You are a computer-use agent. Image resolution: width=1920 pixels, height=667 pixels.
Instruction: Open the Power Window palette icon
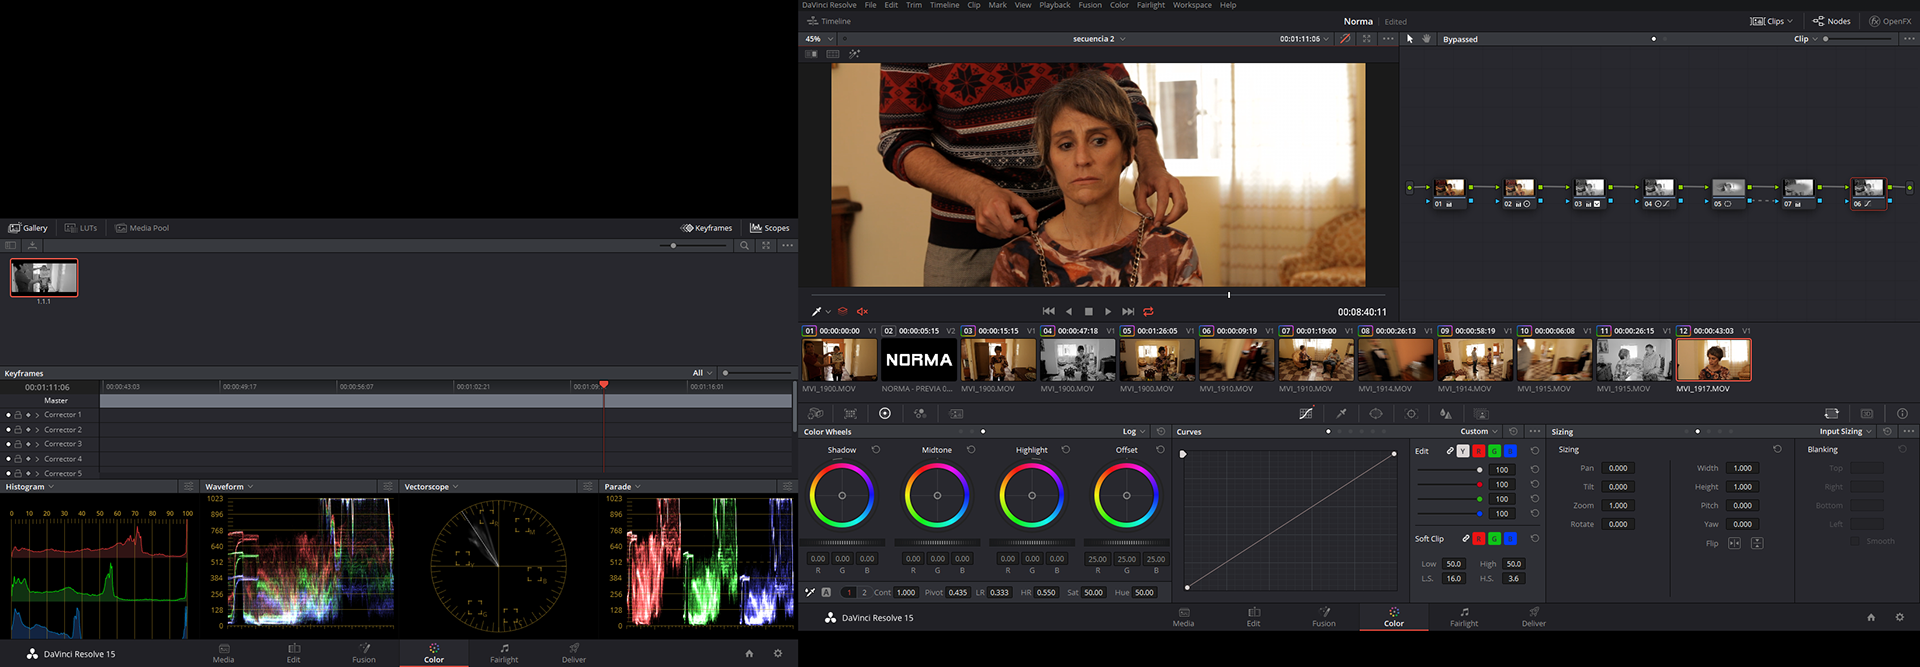click(x=1376, y=414)
